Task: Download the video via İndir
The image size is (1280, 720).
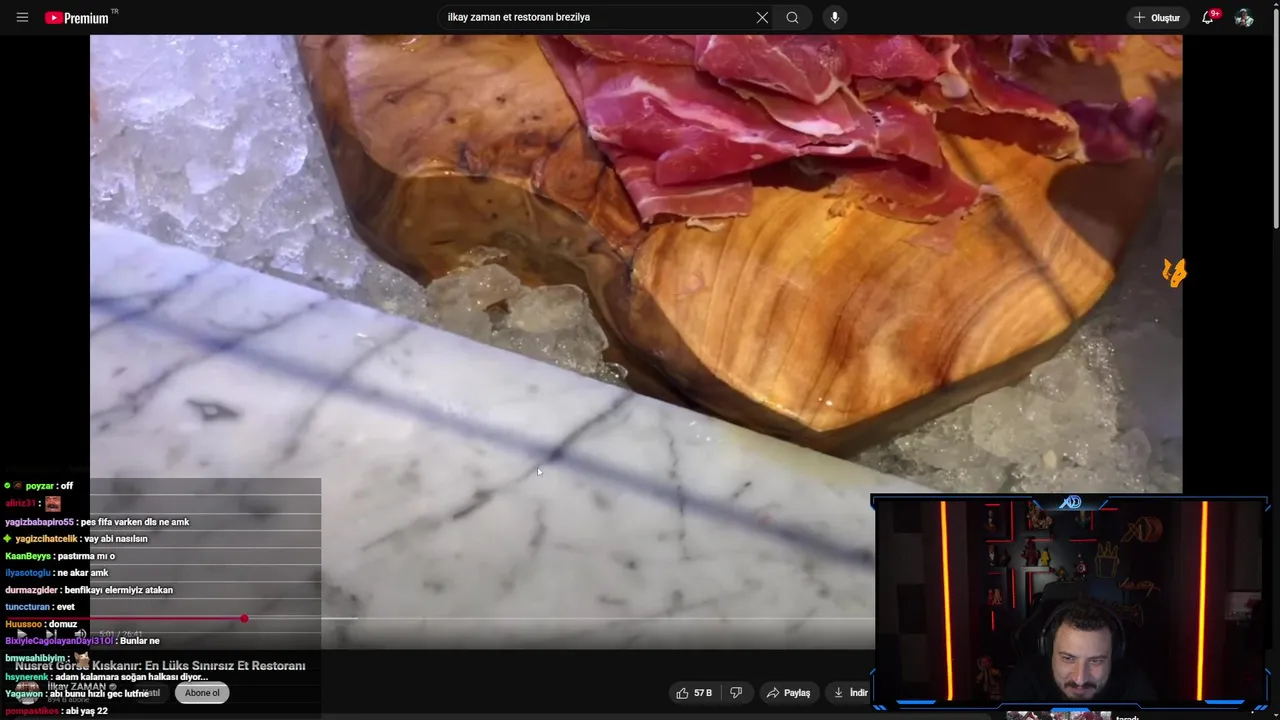Action: pyautogui.click(x=850, y=692)
